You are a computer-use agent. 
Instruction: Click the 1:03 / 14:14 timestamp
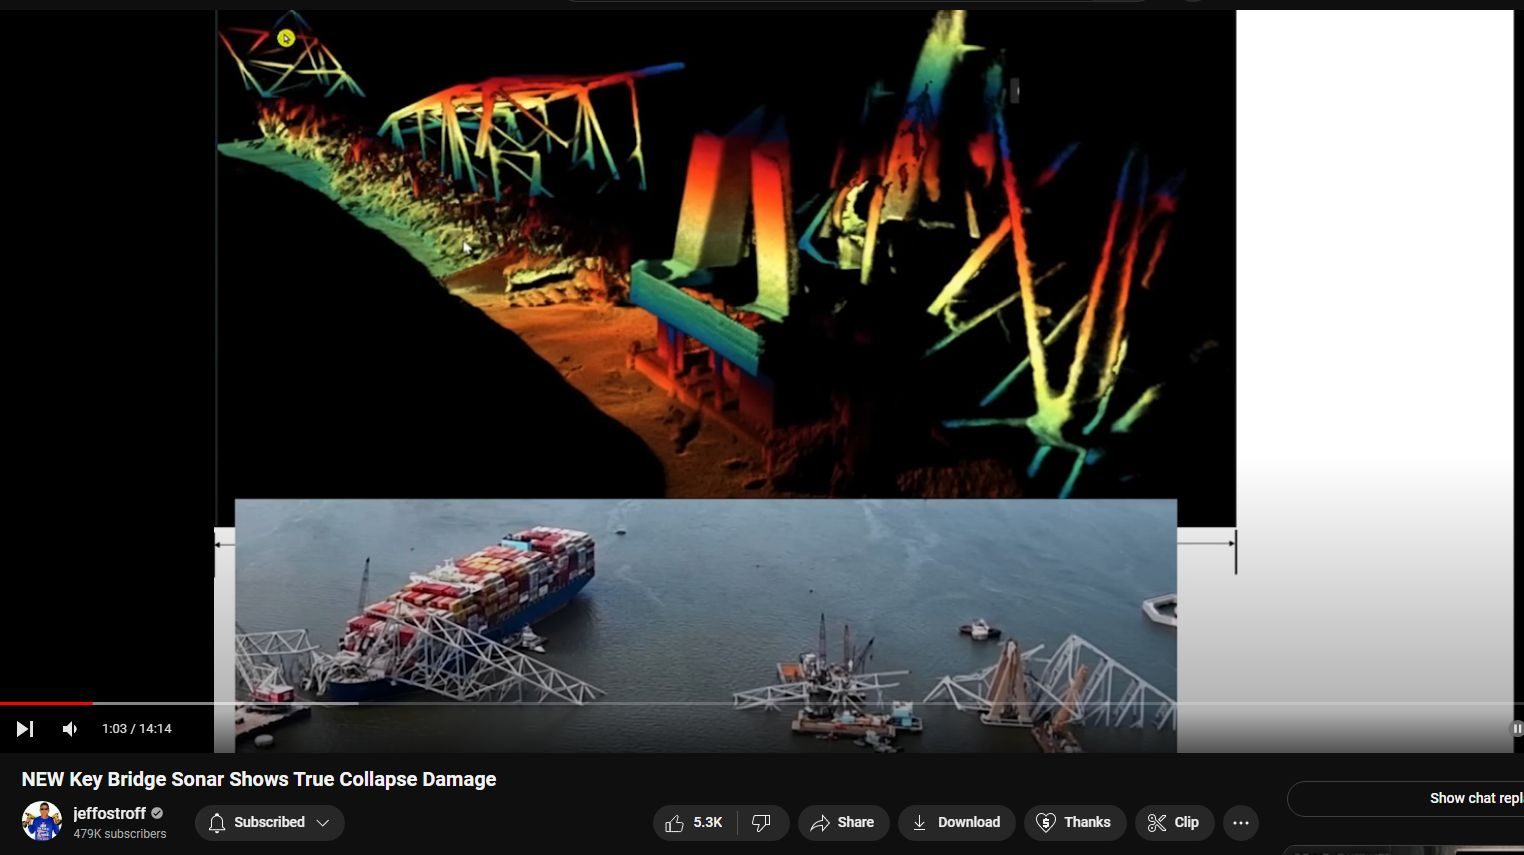(137, 729)
